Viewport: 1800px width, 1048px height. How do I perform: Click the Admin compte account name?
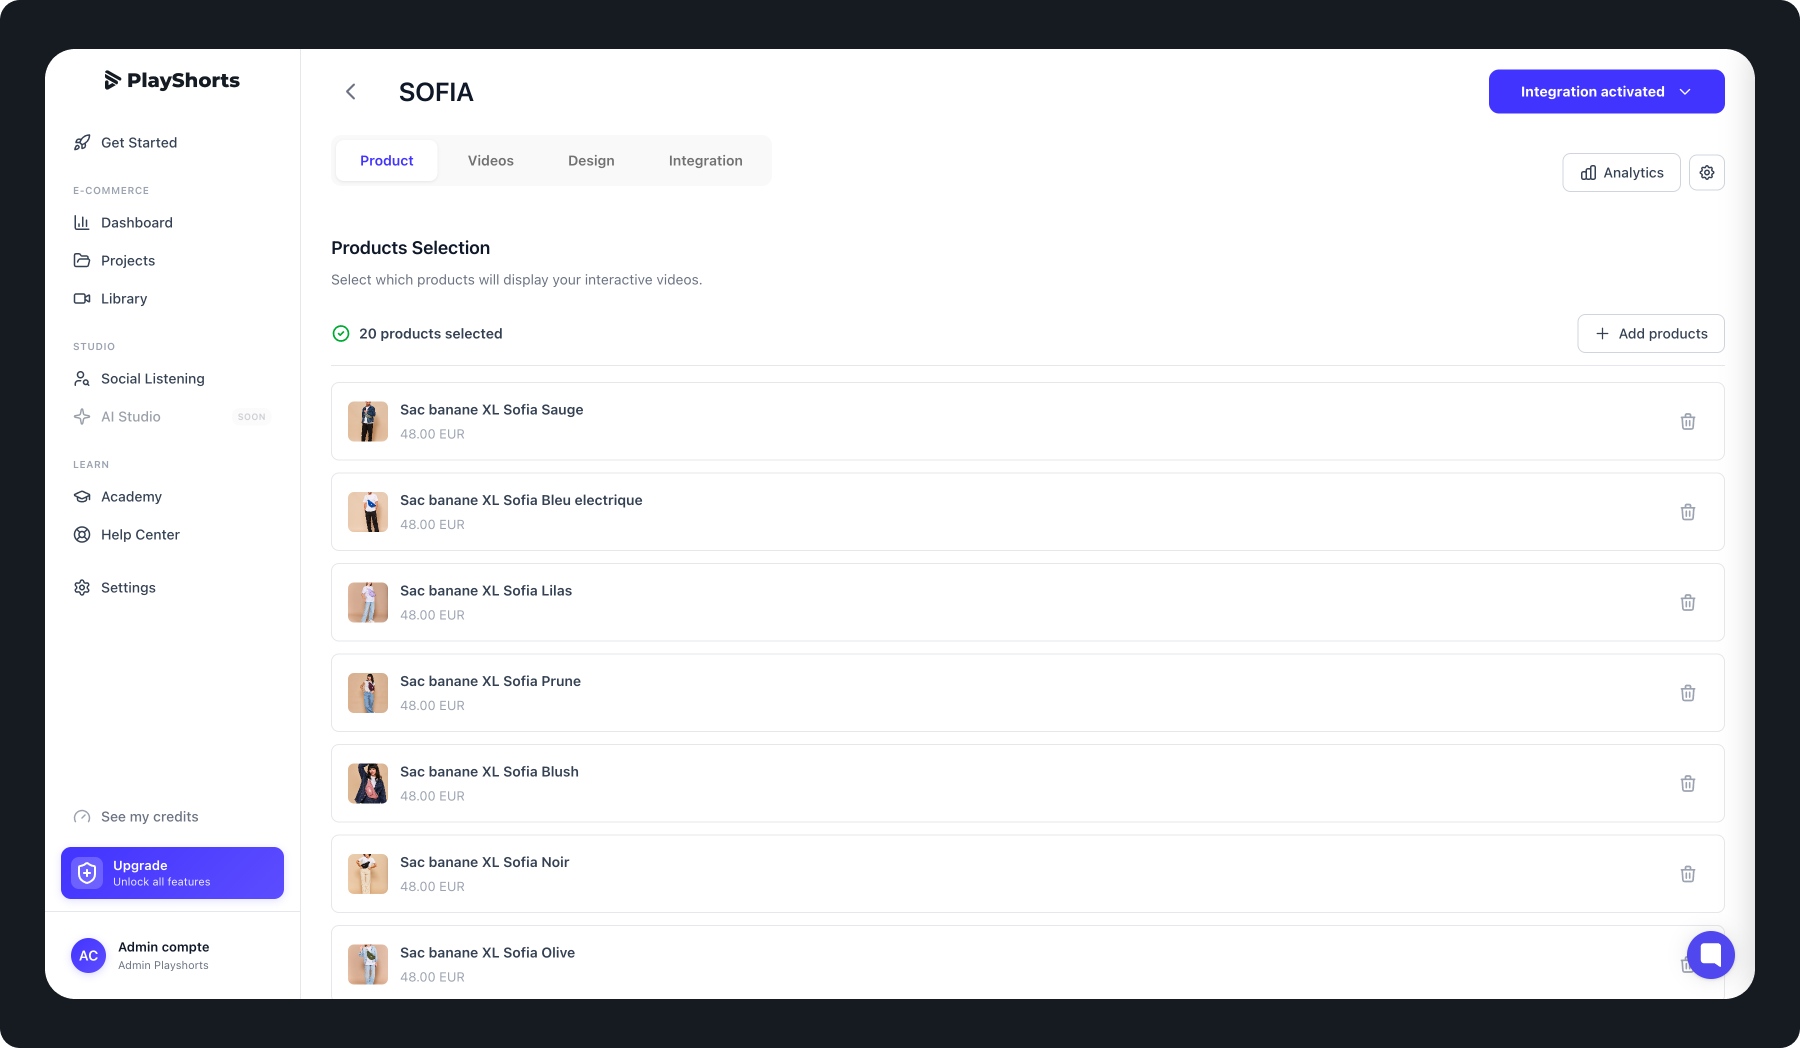164,947
